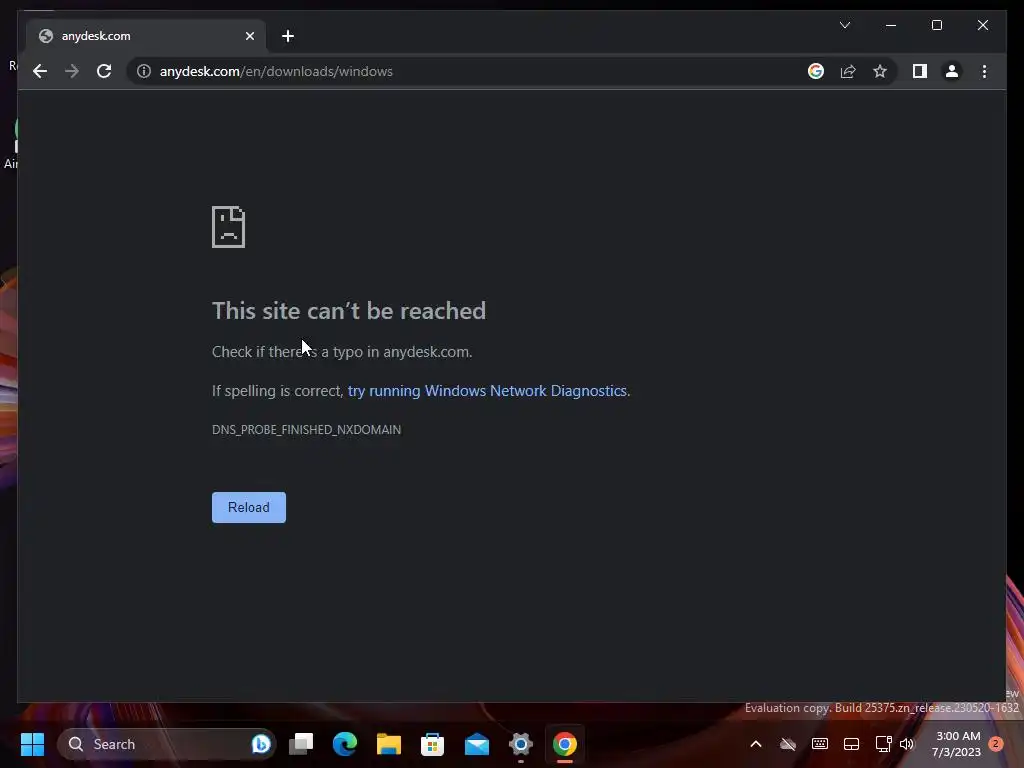Image resolution: width=1024 pixels, height=768 pixels.
Task: Click the virtual touchpad tray icon
Action: (x=851, y=744)
